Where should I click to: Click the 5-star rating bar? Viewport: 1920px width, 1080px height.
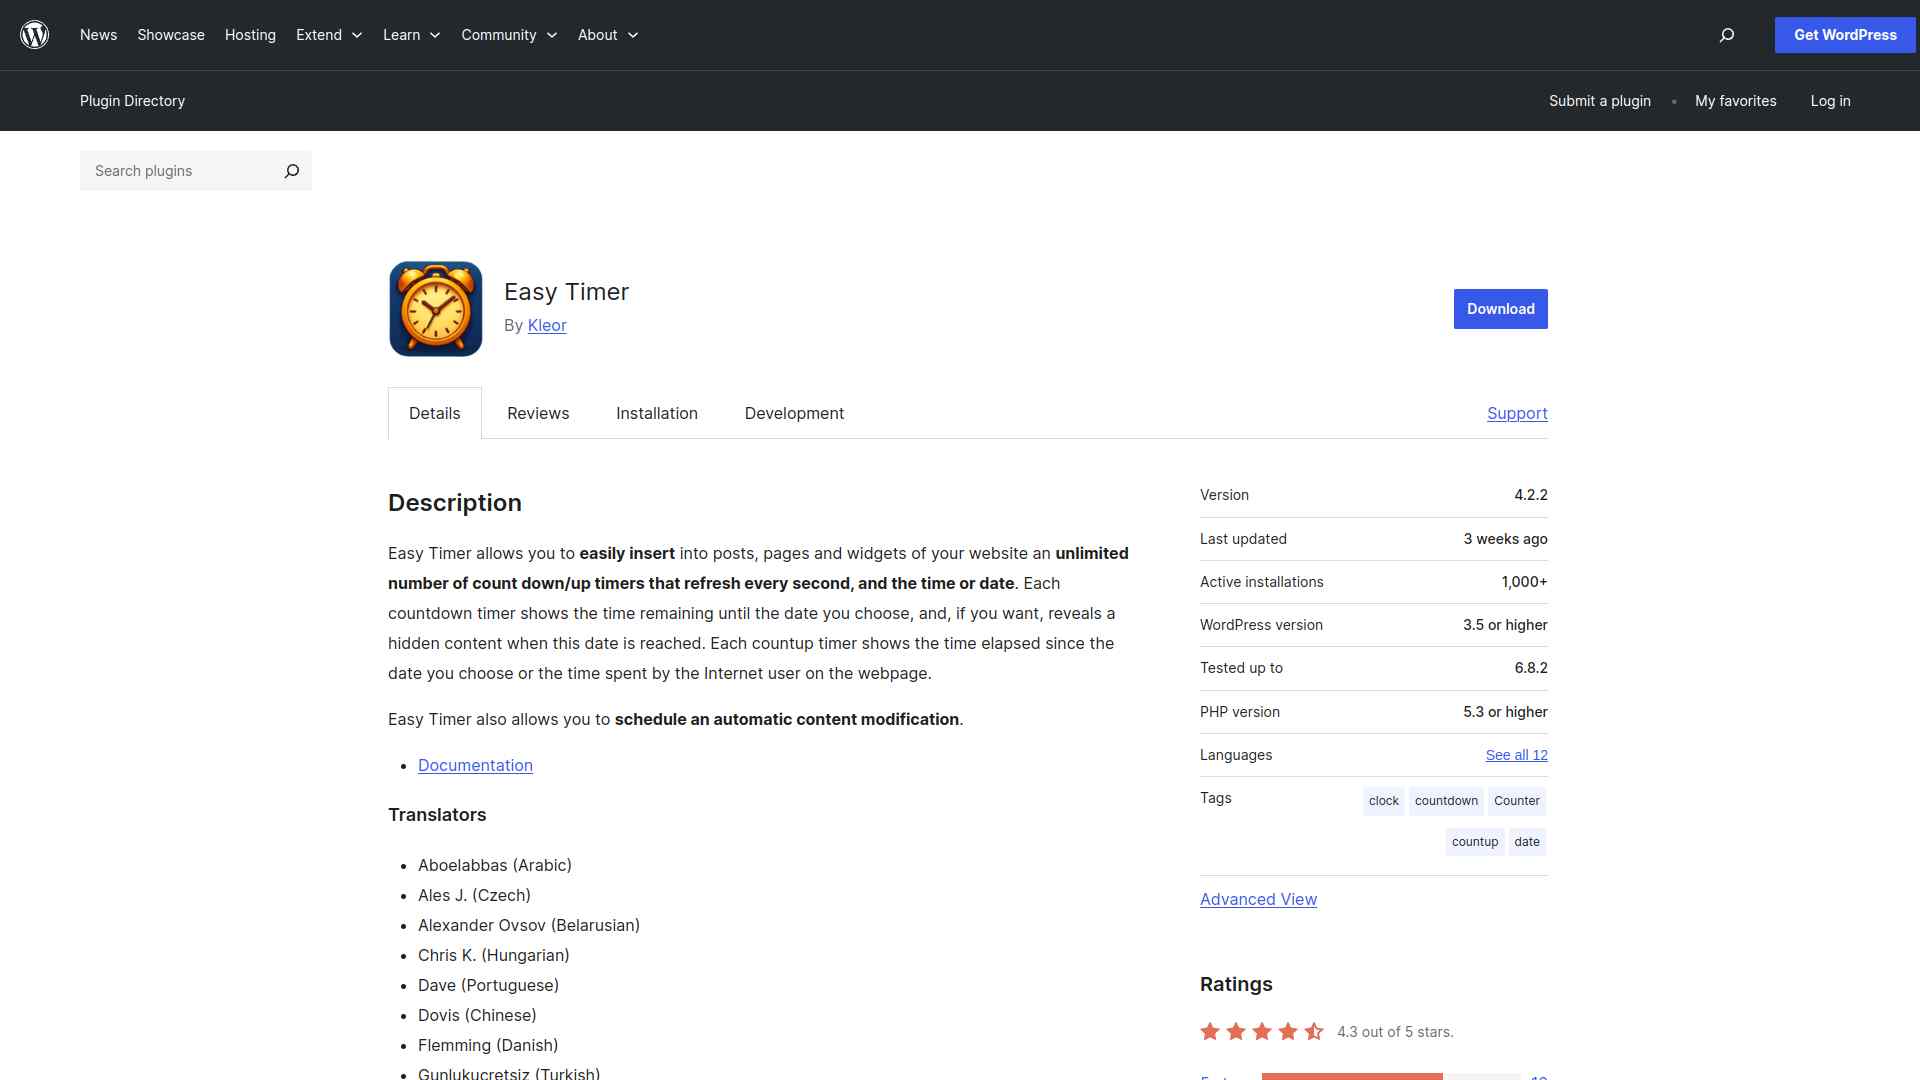coord(1390,1076)
